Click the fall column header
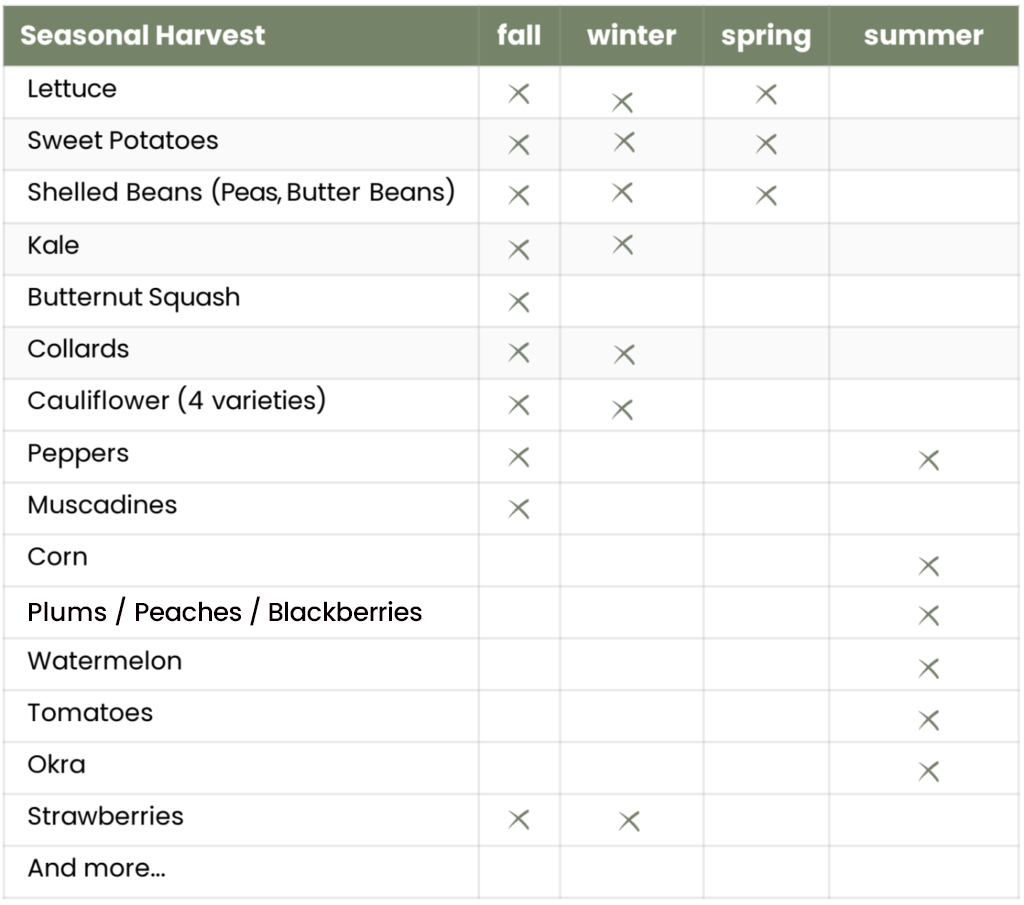This screenshot has width=1024, height=905. point(519,35)
